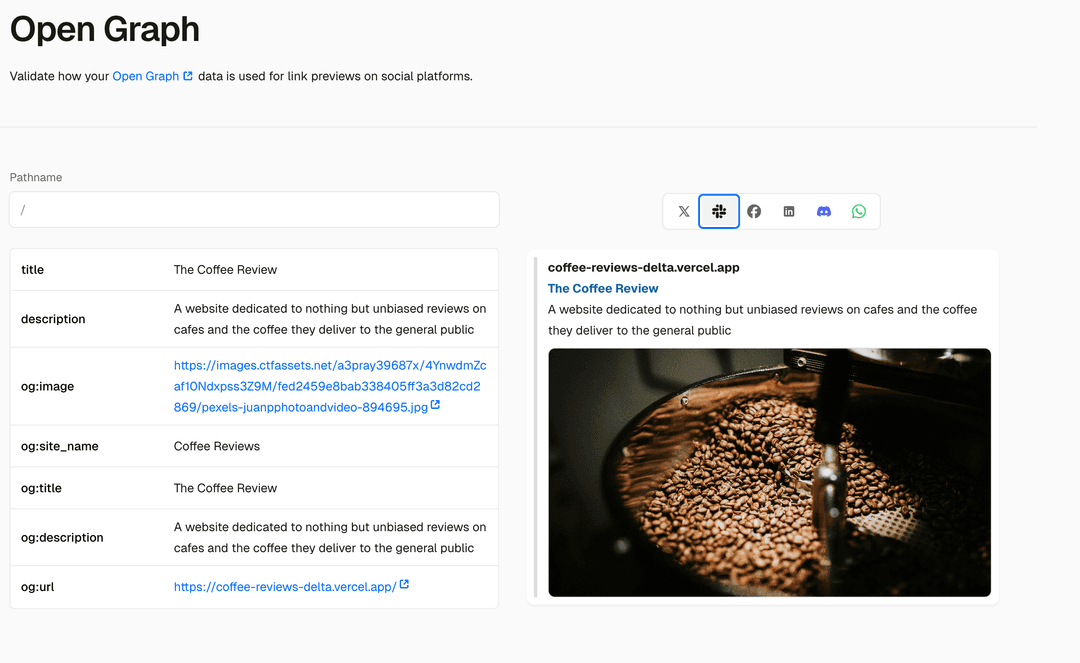Click the blue preview card title link
The height and width of the screenshot is (663, 1080).
pyautogui.click(x=603, y=288)
